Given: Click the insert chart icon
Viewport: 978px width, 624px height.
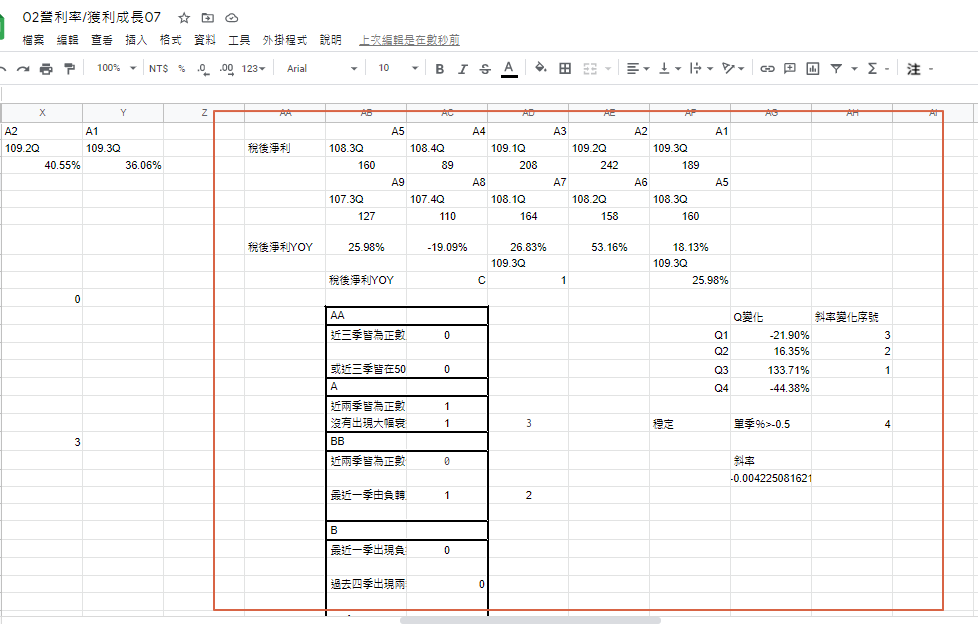Looking at the screenshot, I should [812, 69].
